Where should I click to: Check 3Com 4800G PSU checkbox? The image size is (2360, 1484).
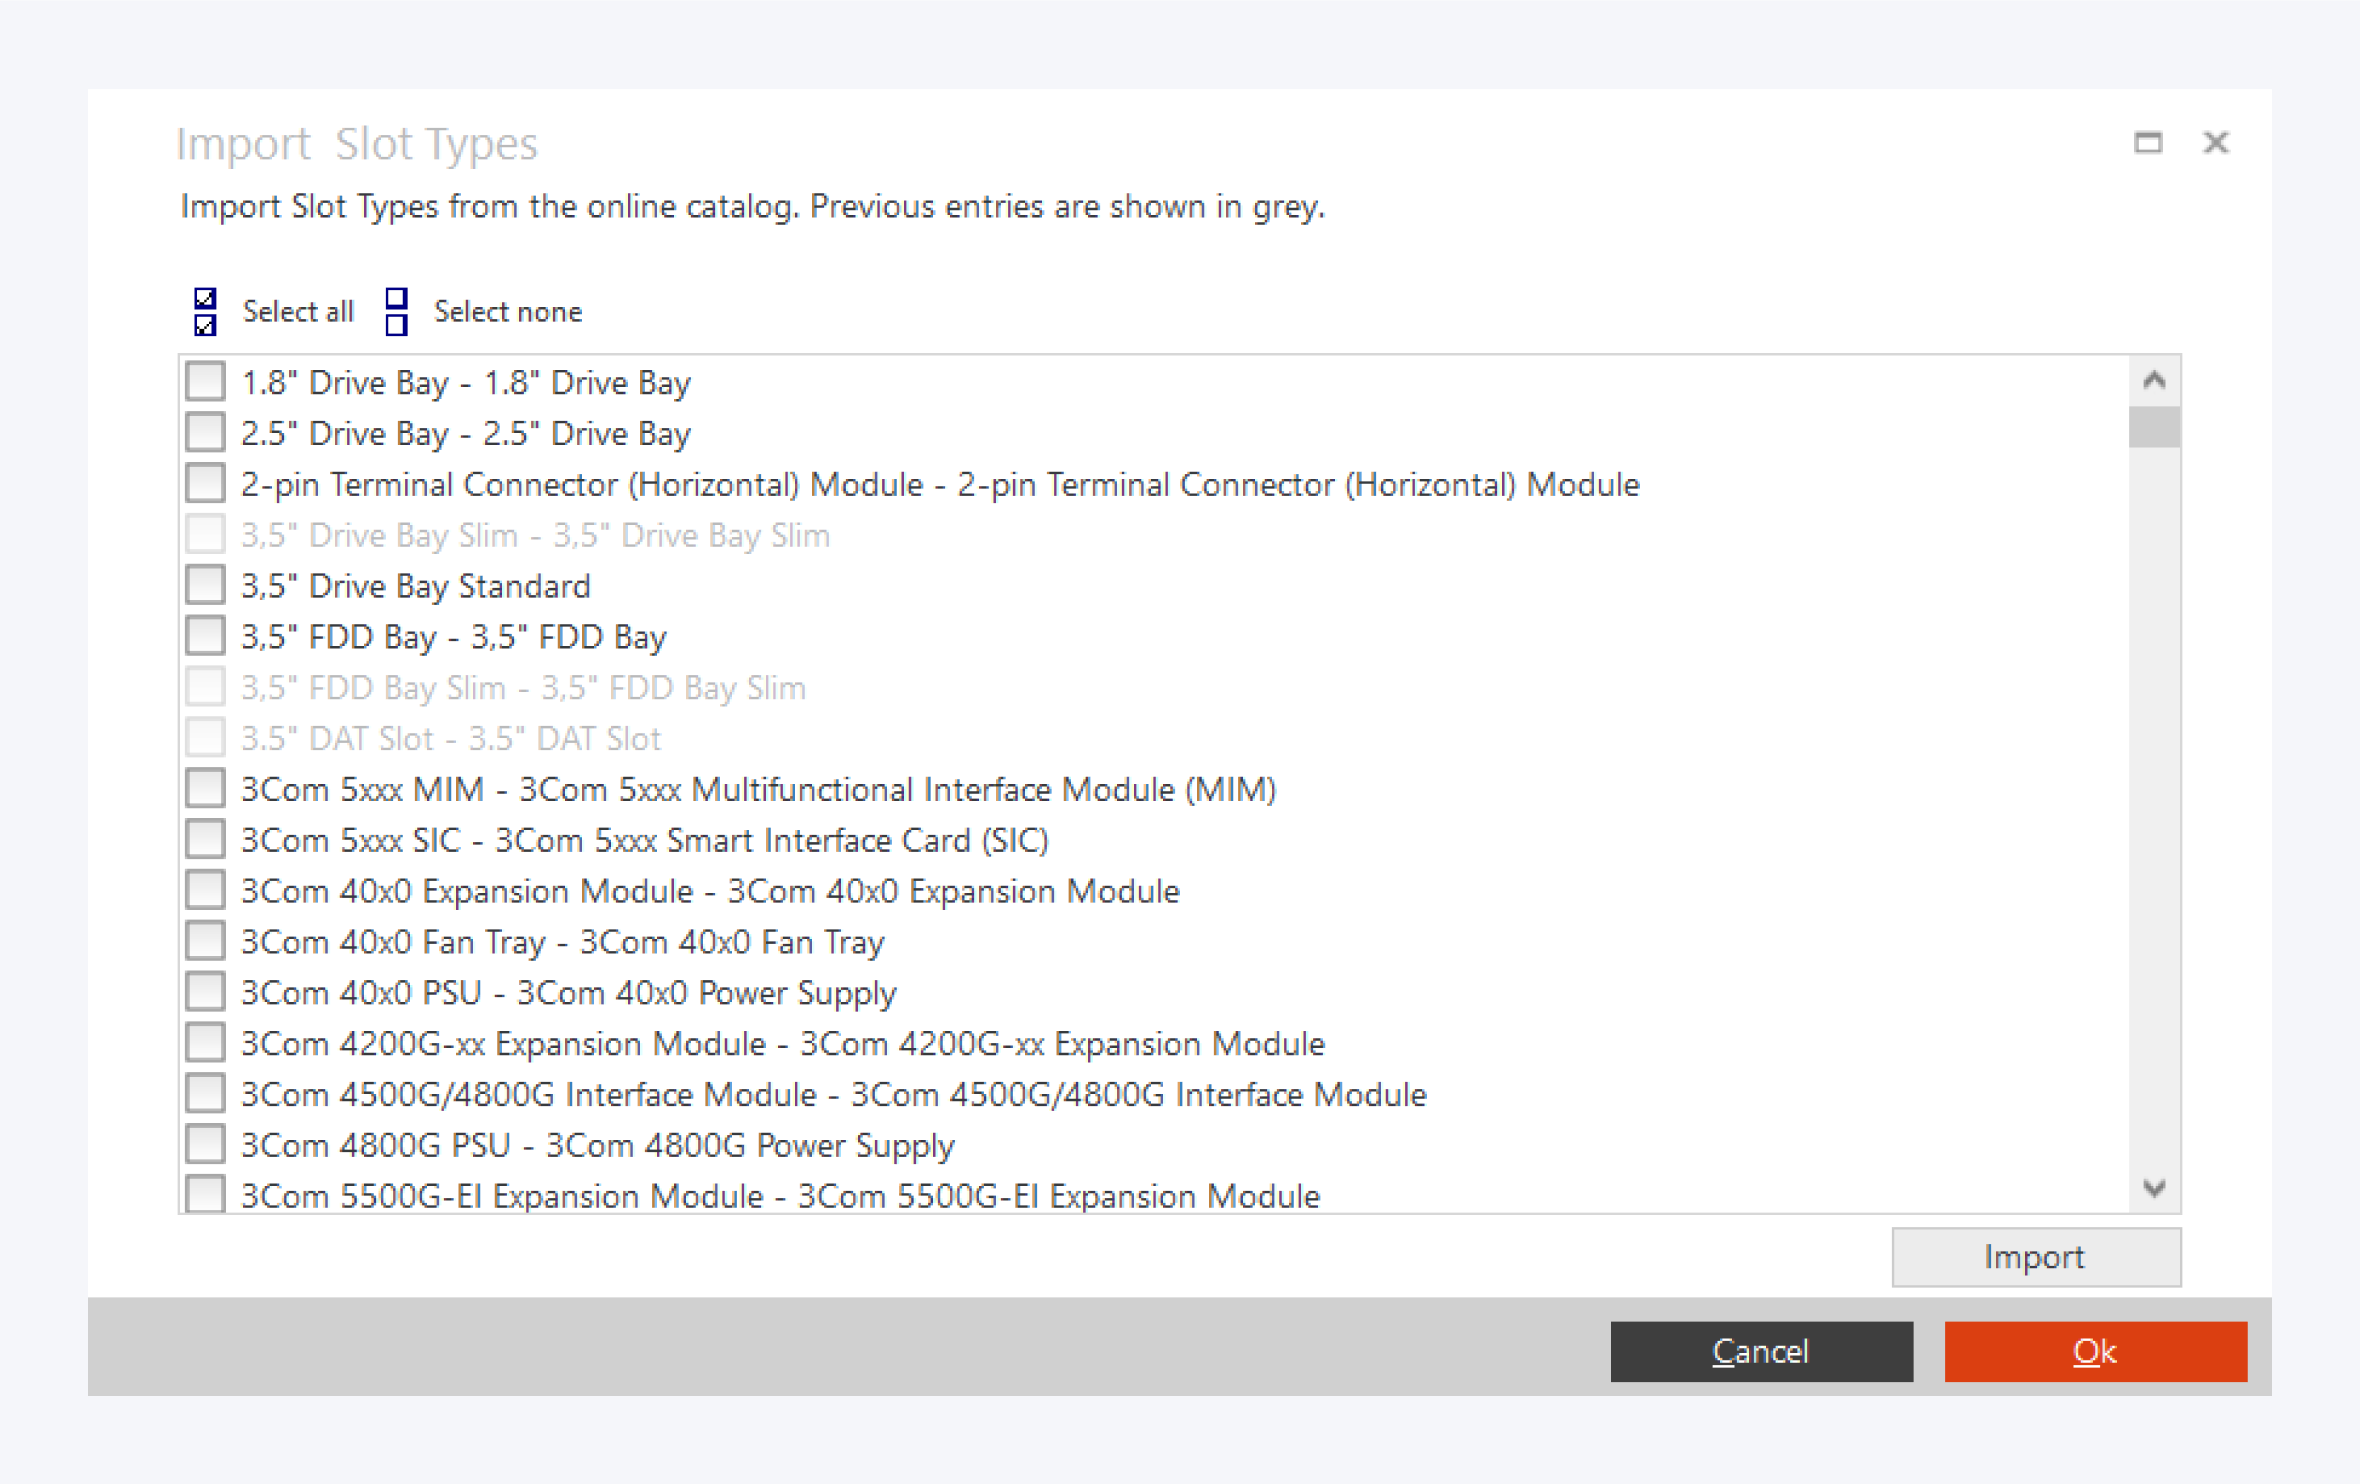coord(206,1145)
